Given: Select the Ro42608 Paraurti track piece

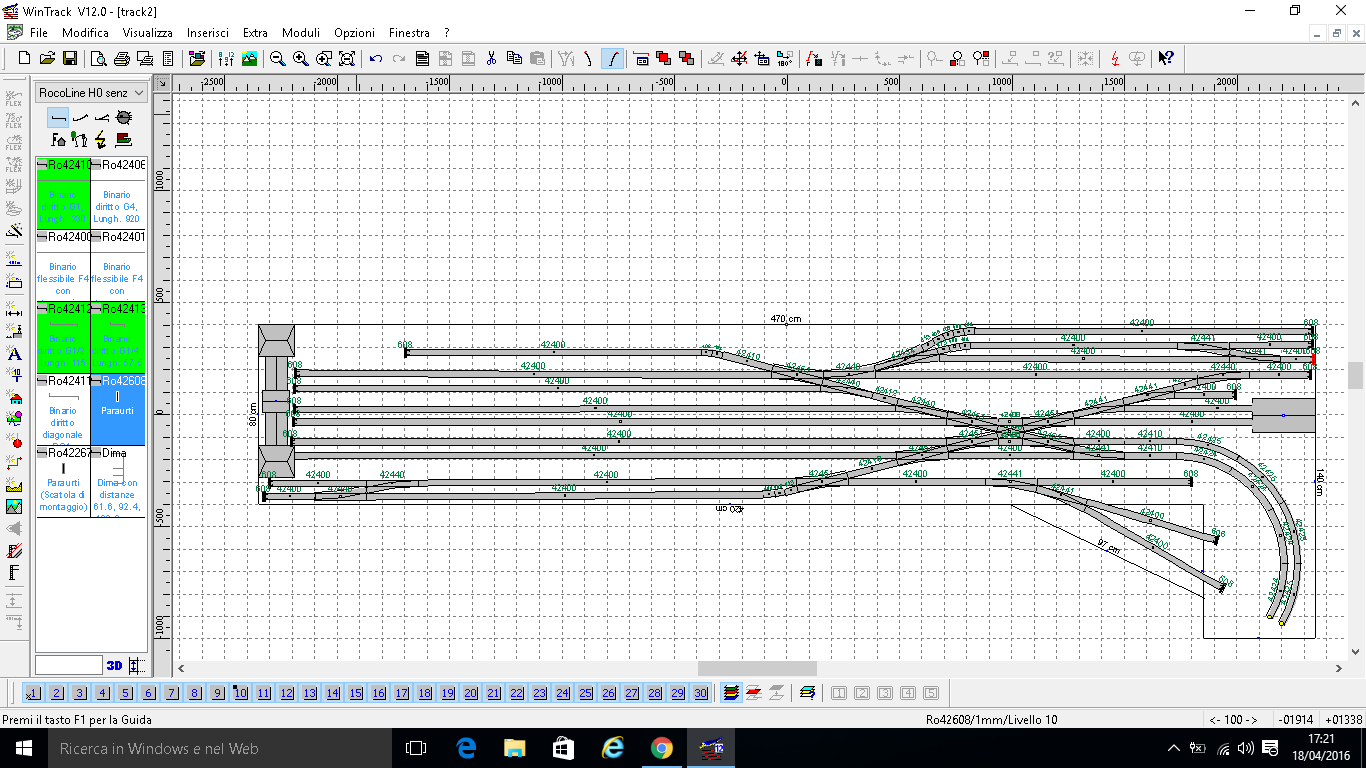Looking at the screenshot, I should tap(118, 410).
